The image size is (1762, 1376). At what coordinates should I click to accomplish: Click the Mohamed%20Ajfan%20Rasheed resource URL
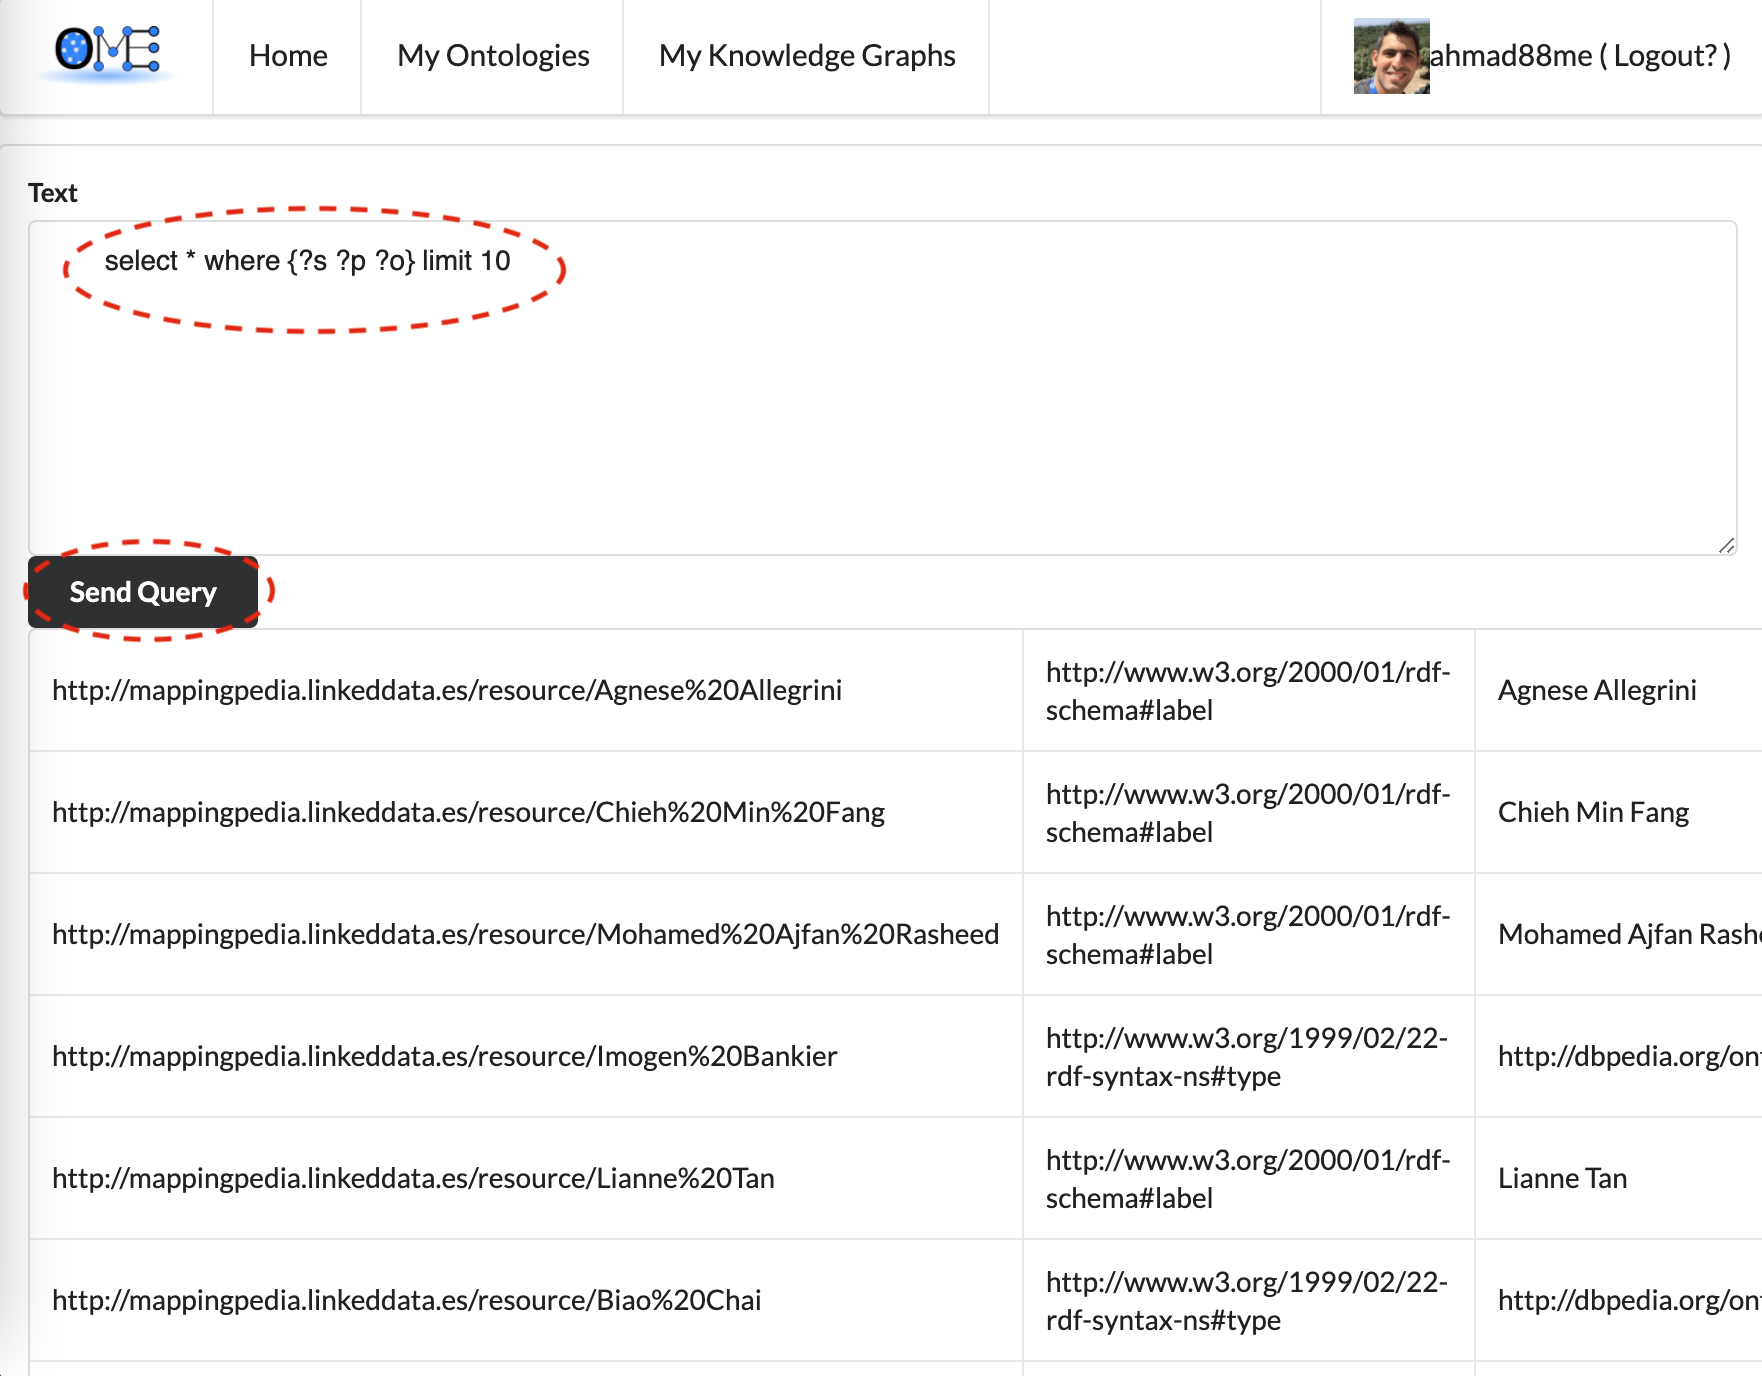click(525, 934)
